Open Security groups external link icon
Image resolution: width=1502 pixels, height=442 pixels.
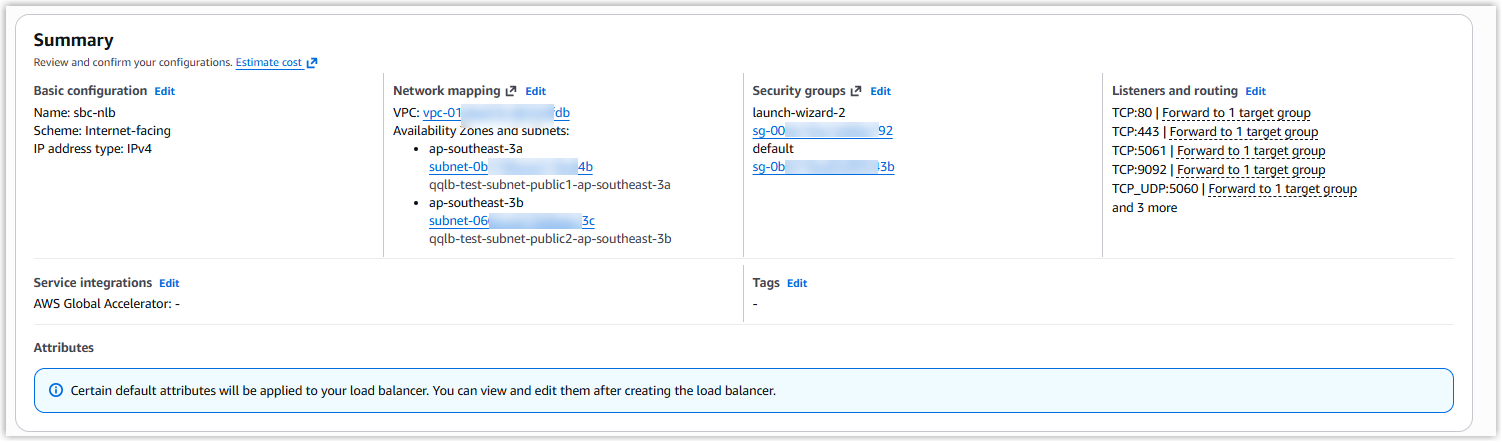point(856,91)
